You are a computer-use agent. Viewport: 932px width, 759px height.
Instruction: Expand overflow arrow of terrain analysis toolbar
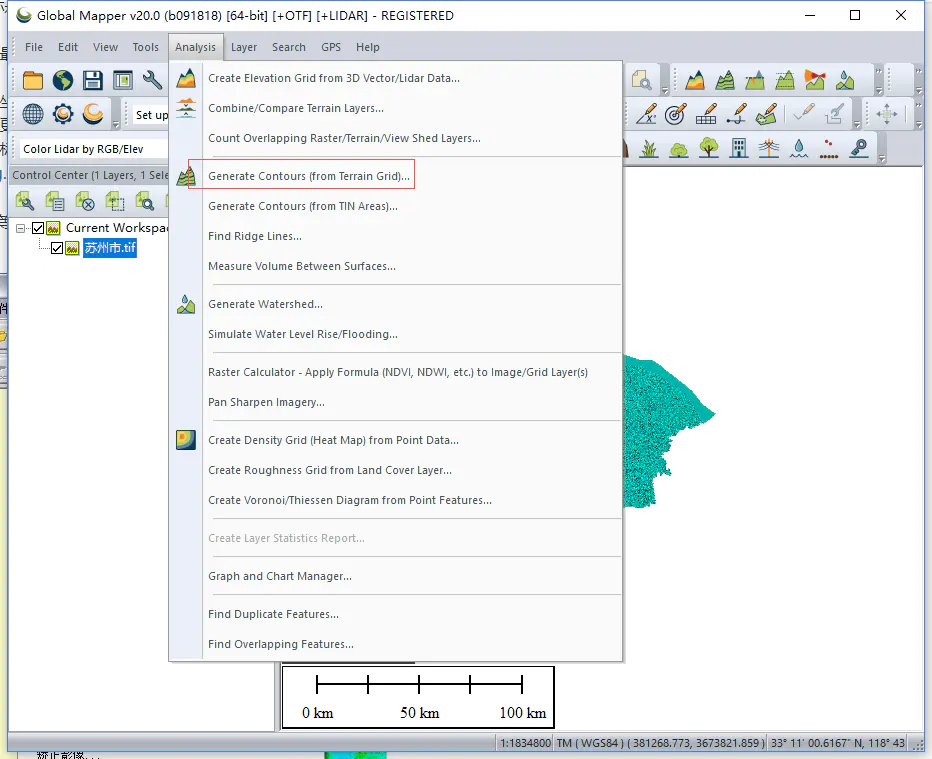(x=879, y=80)
